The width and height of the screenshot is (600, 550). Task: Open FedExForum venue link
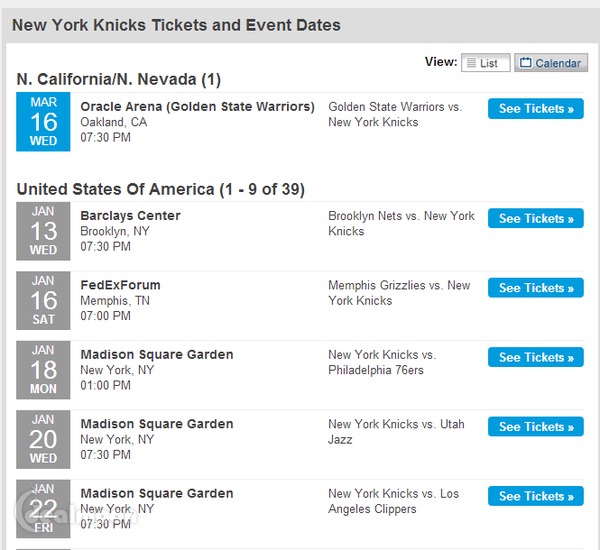(120, 285)
